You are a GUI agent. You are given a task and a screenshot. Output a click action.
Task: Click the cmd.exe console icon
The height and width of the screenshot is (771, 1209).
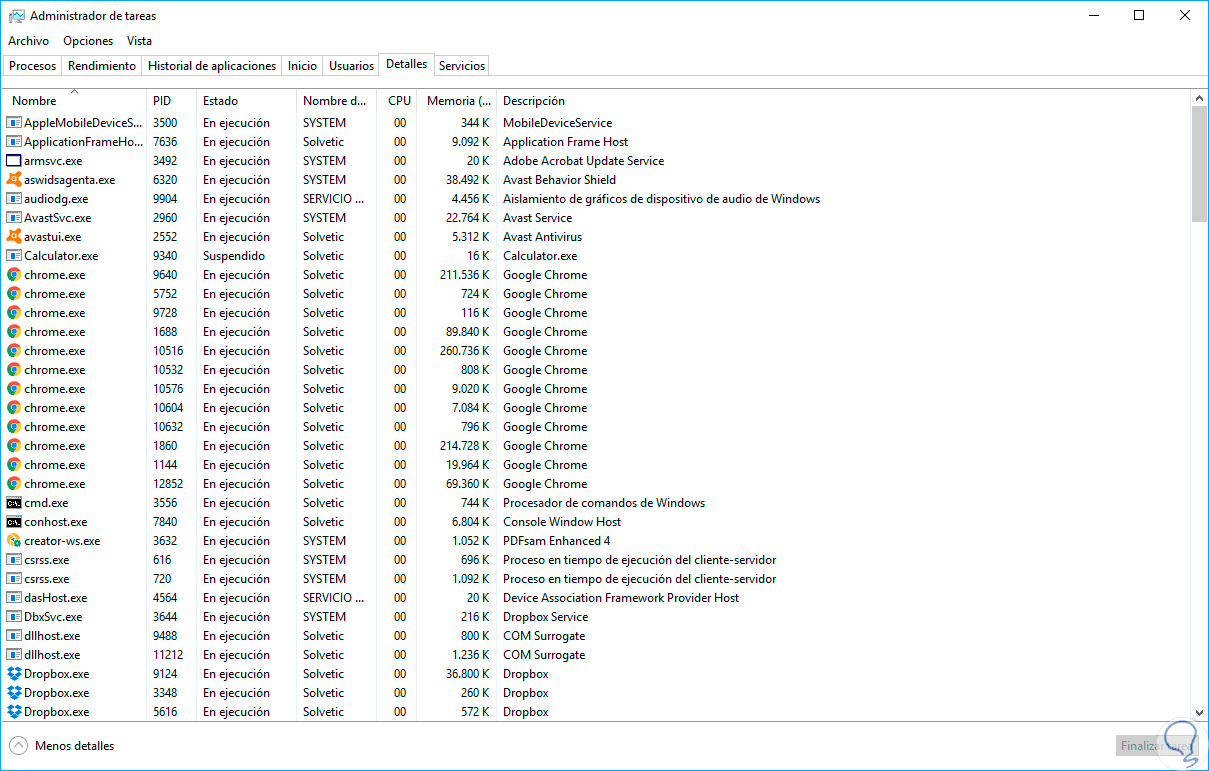pyautogui.click(x=14, y=503)
